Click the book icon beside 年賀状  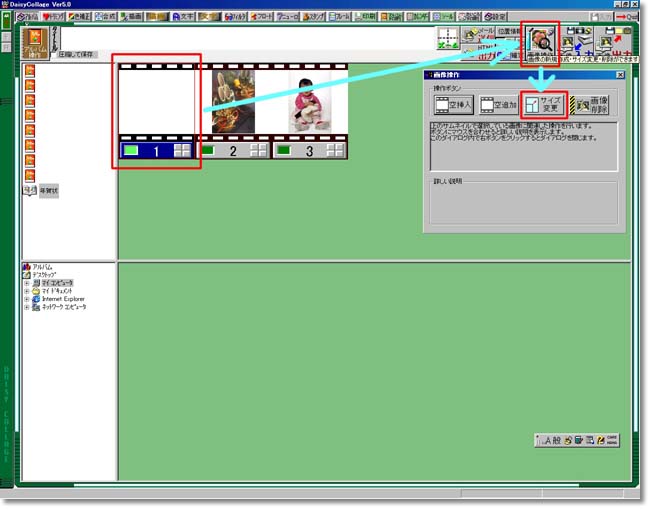click(x=30, y=191)
